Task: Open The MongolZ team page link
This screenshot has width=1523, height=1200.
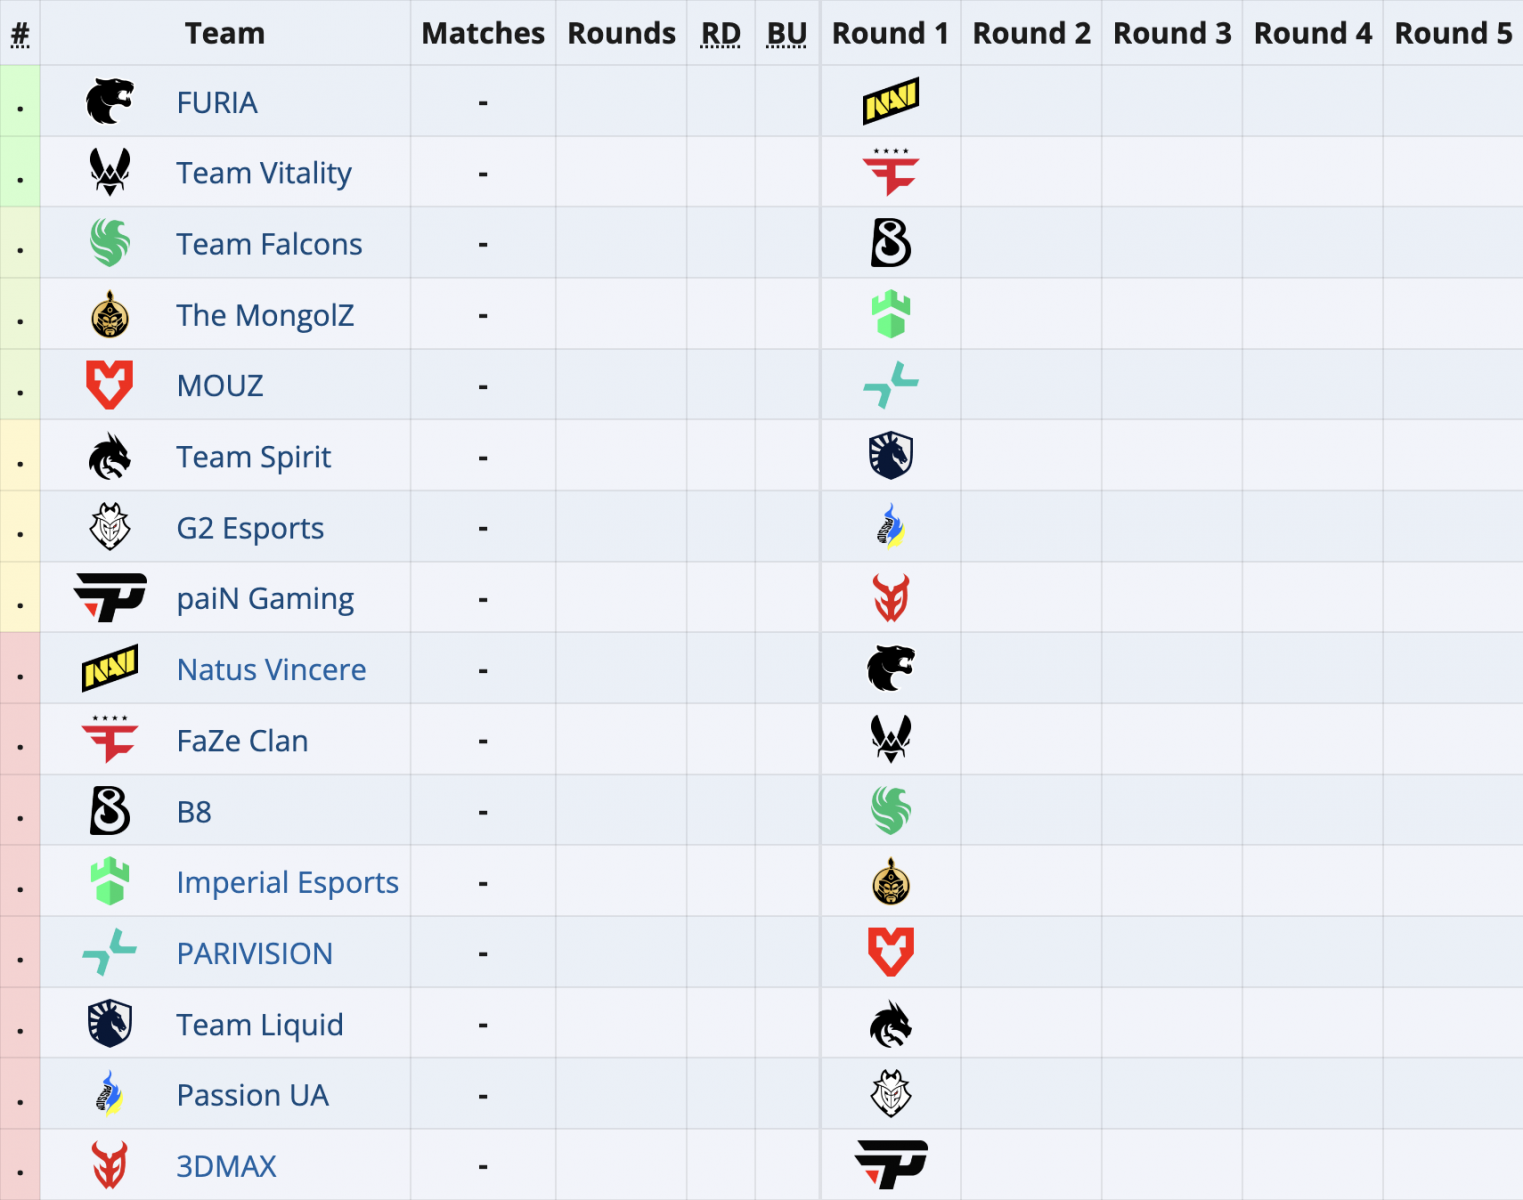Action: 265,315
